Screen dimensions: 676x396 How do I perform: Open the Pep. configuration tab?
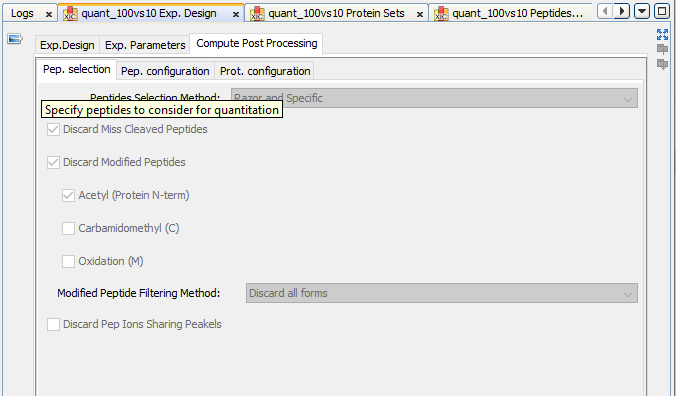pyautogui.click(x=165, y=71)
